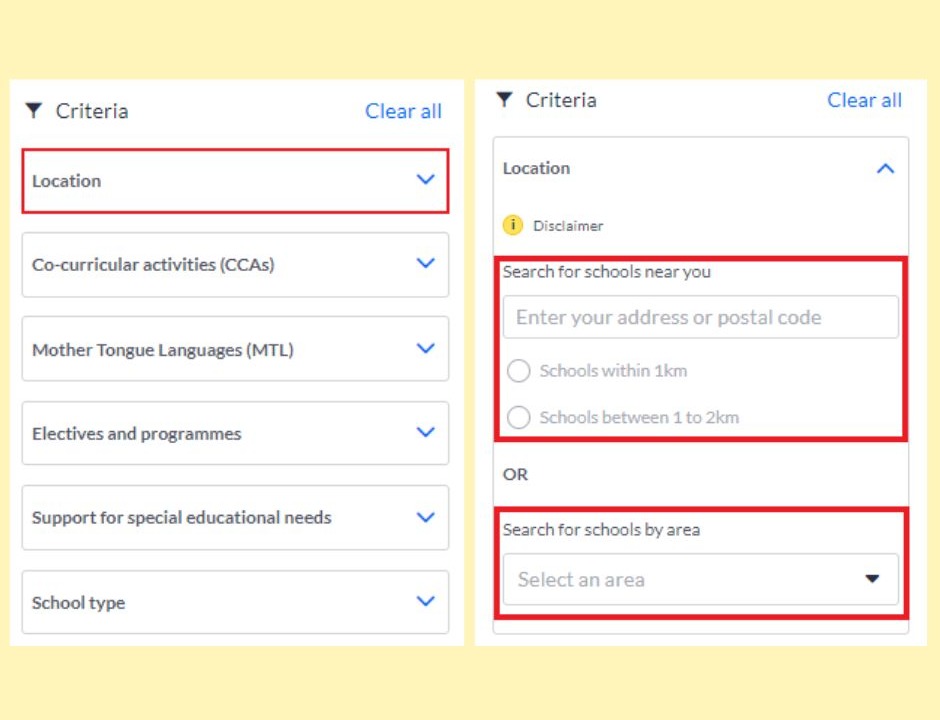Click the yellow Disclaimer info icon
This screenshot has width=940, height=720.
pos(513,225)
